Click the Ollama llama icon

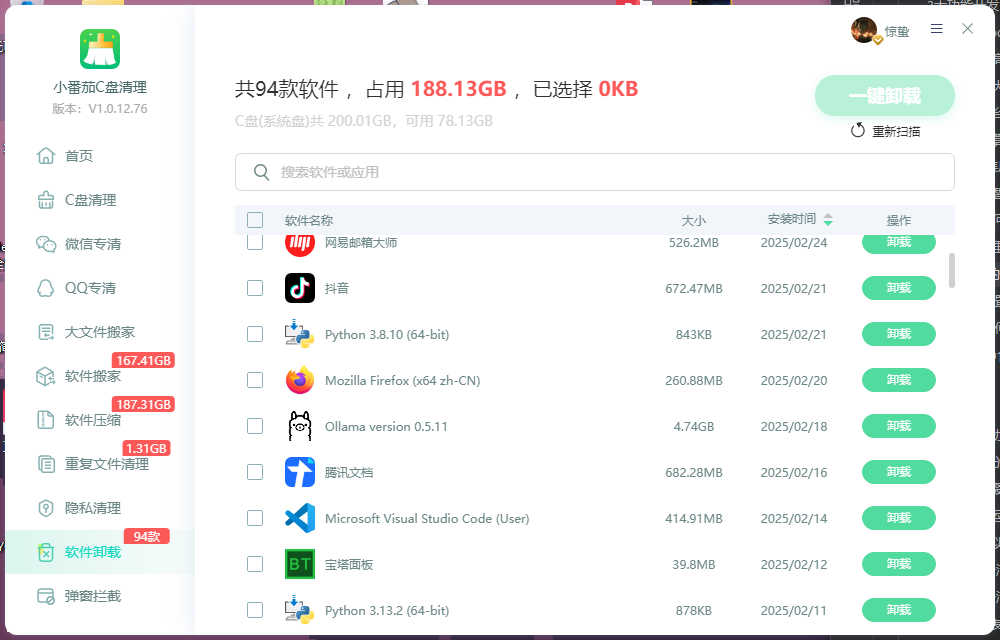click(x=300, y=426)
